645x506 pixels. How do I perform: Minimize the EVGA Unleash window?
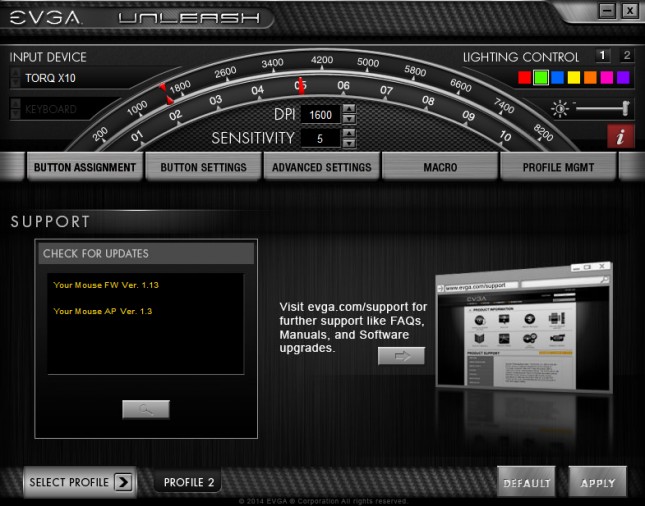point(607,10)
